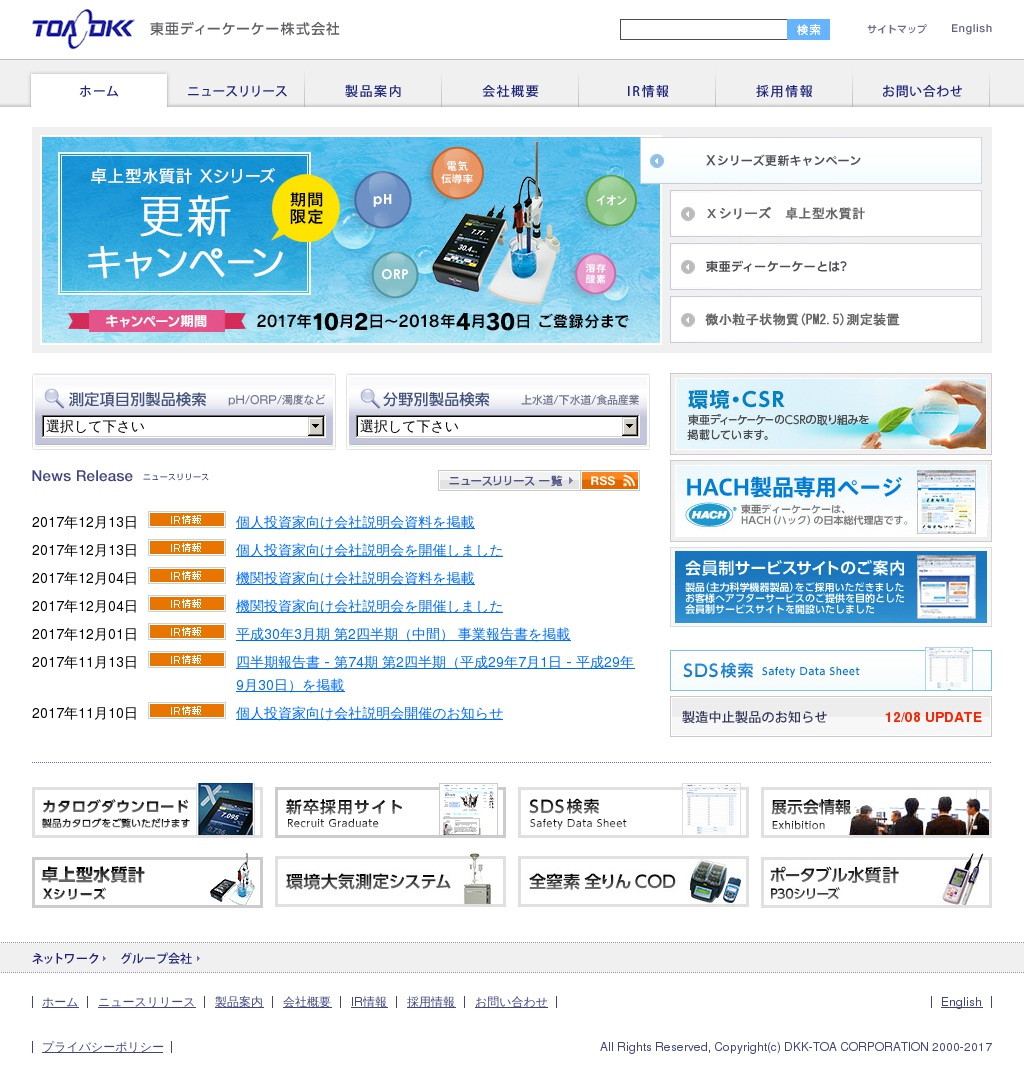Click the HACH logo badge

pos(709,515)
